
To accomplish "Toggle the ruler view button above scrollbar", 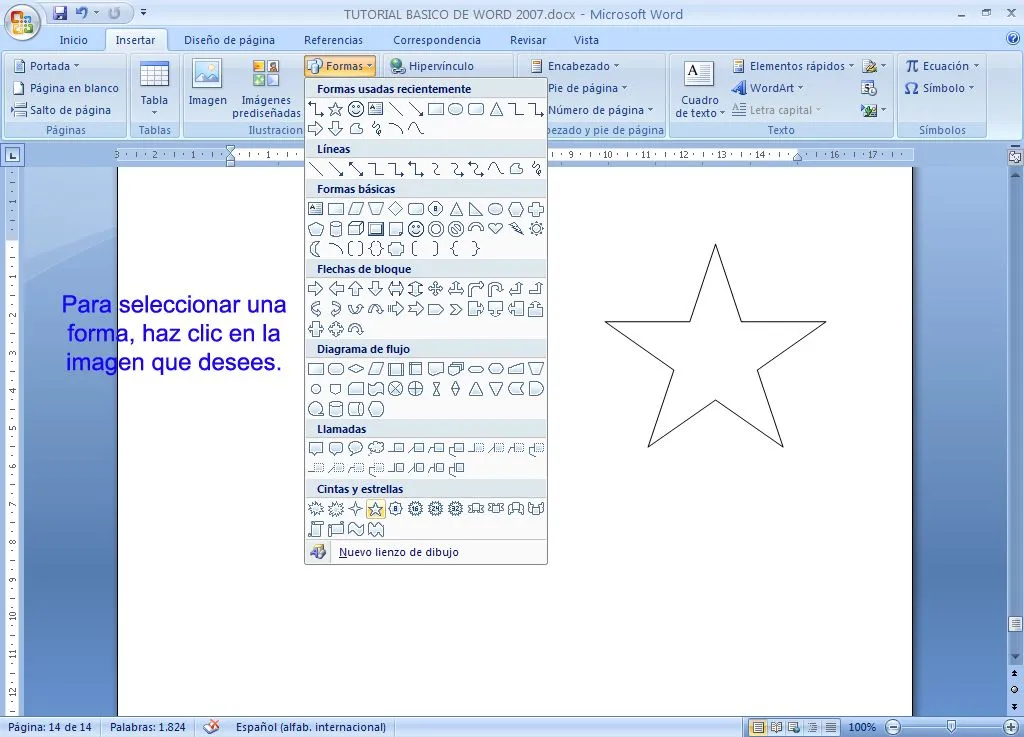I will 1014,157.
